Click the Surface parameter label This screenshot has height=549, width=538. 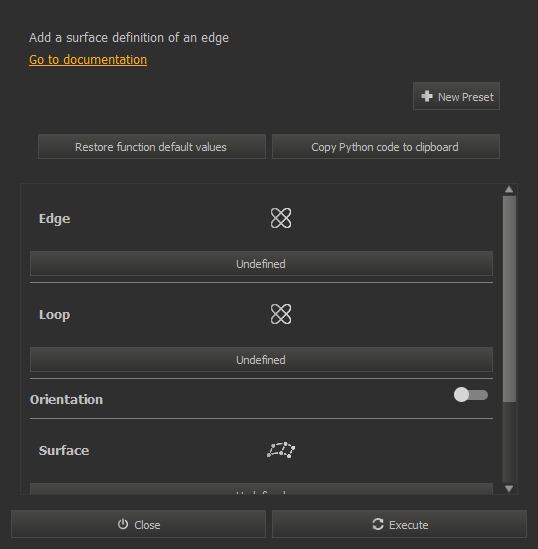pyautogui.click(x=64, y=451)
